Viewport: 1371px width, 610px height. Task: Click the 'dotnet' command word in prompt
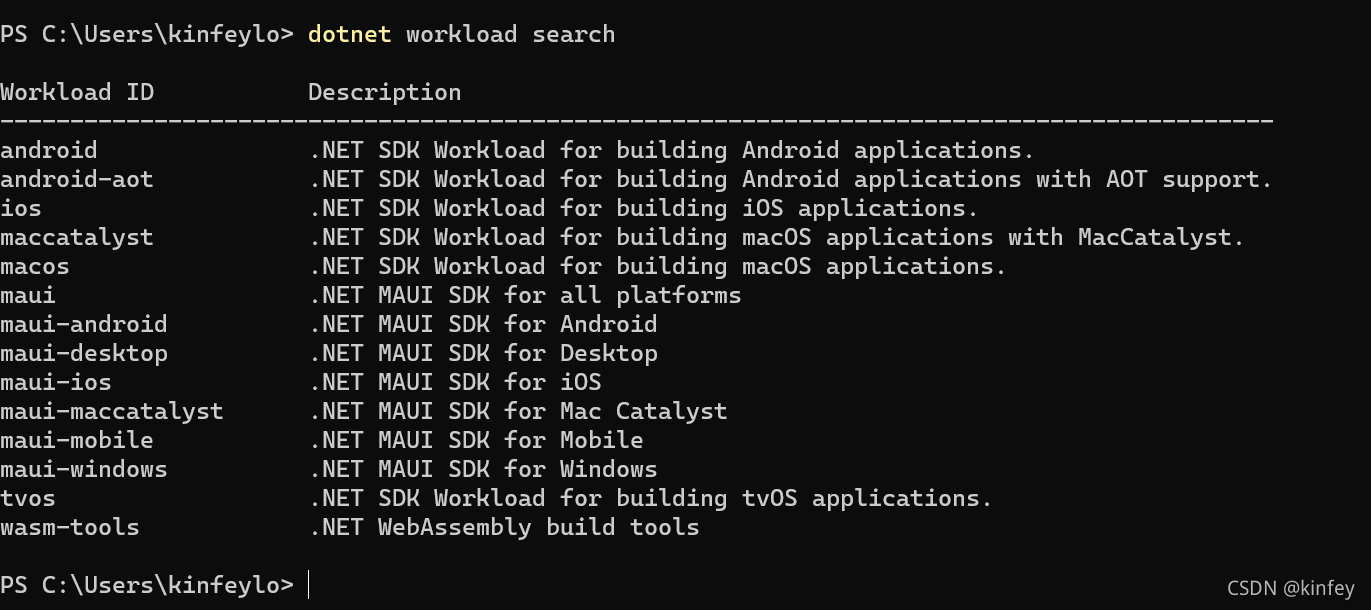pyautogui.click(x=349, y=34)
